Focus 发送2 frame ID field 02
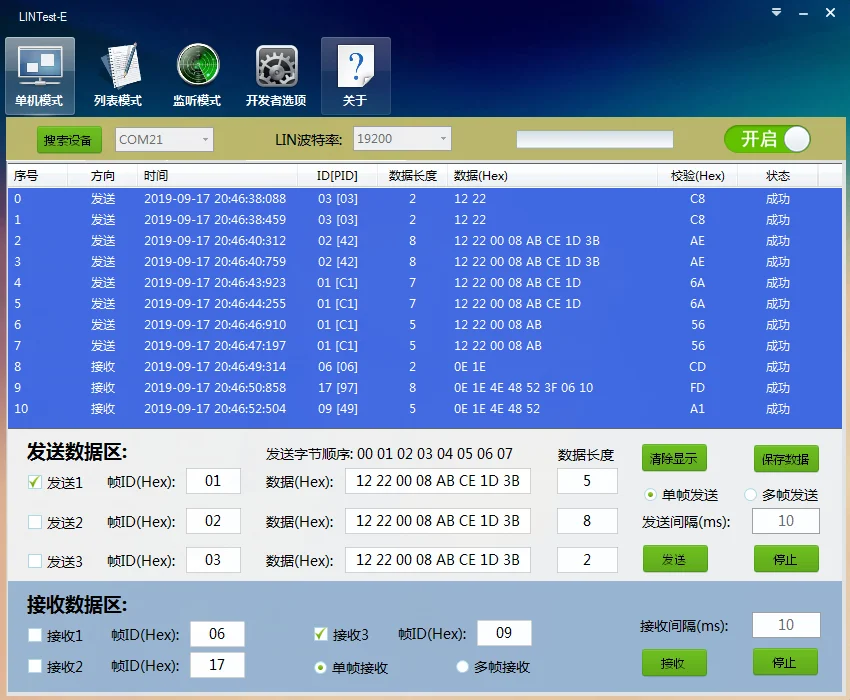Viewport: 850px width, 700px height. coord(213,521)
